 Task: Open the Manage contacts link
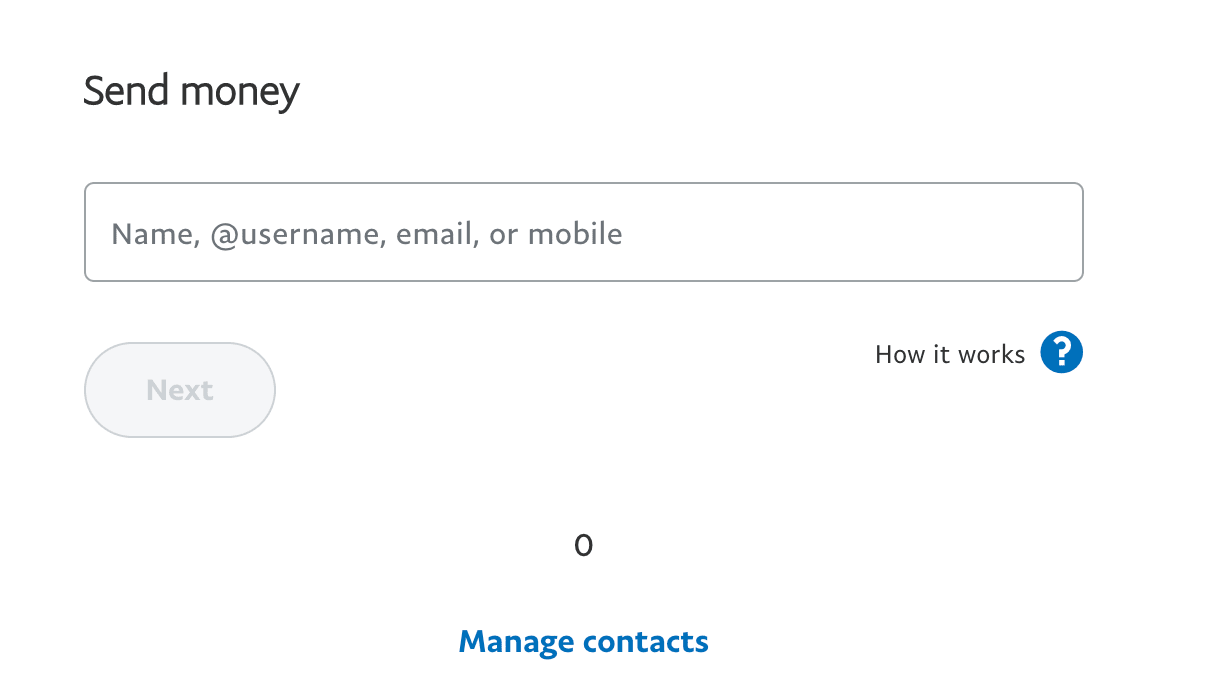click(x=583, y=641)
